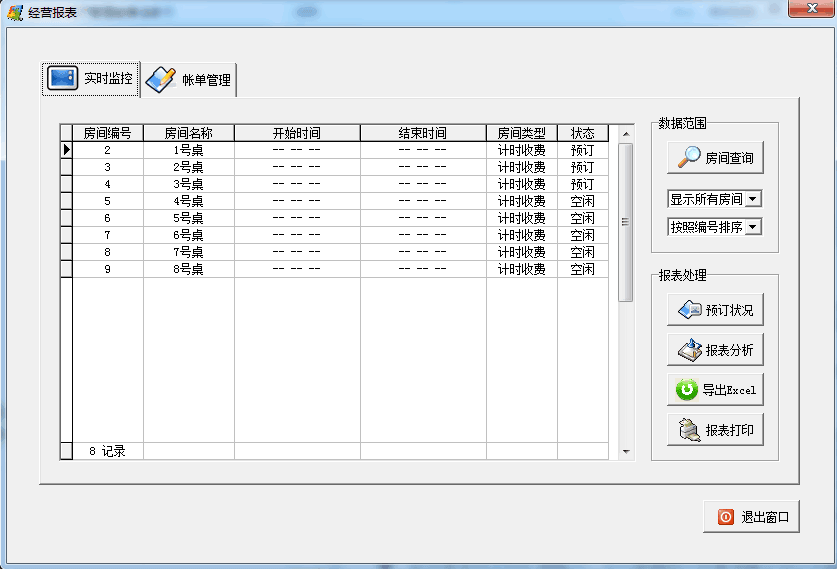Select the 实时监控 tab label
The image size is (837, 569).
(108, 78)
